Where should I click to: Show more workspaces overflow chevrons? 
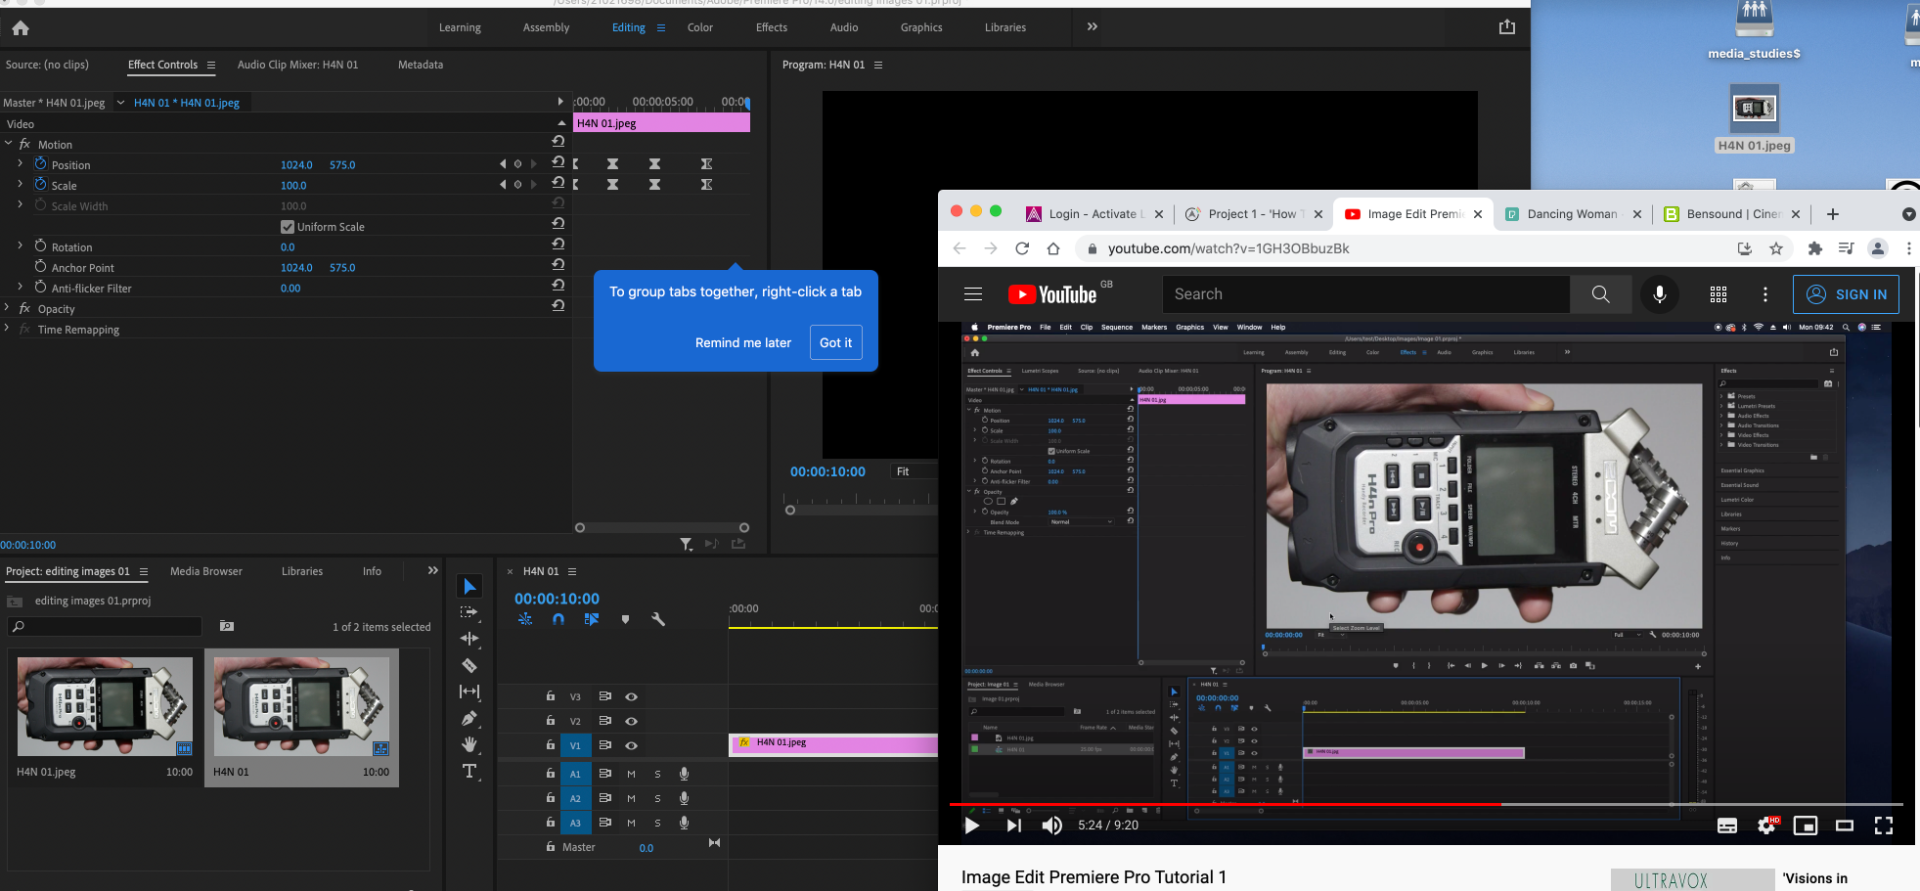pos(1092,27)
